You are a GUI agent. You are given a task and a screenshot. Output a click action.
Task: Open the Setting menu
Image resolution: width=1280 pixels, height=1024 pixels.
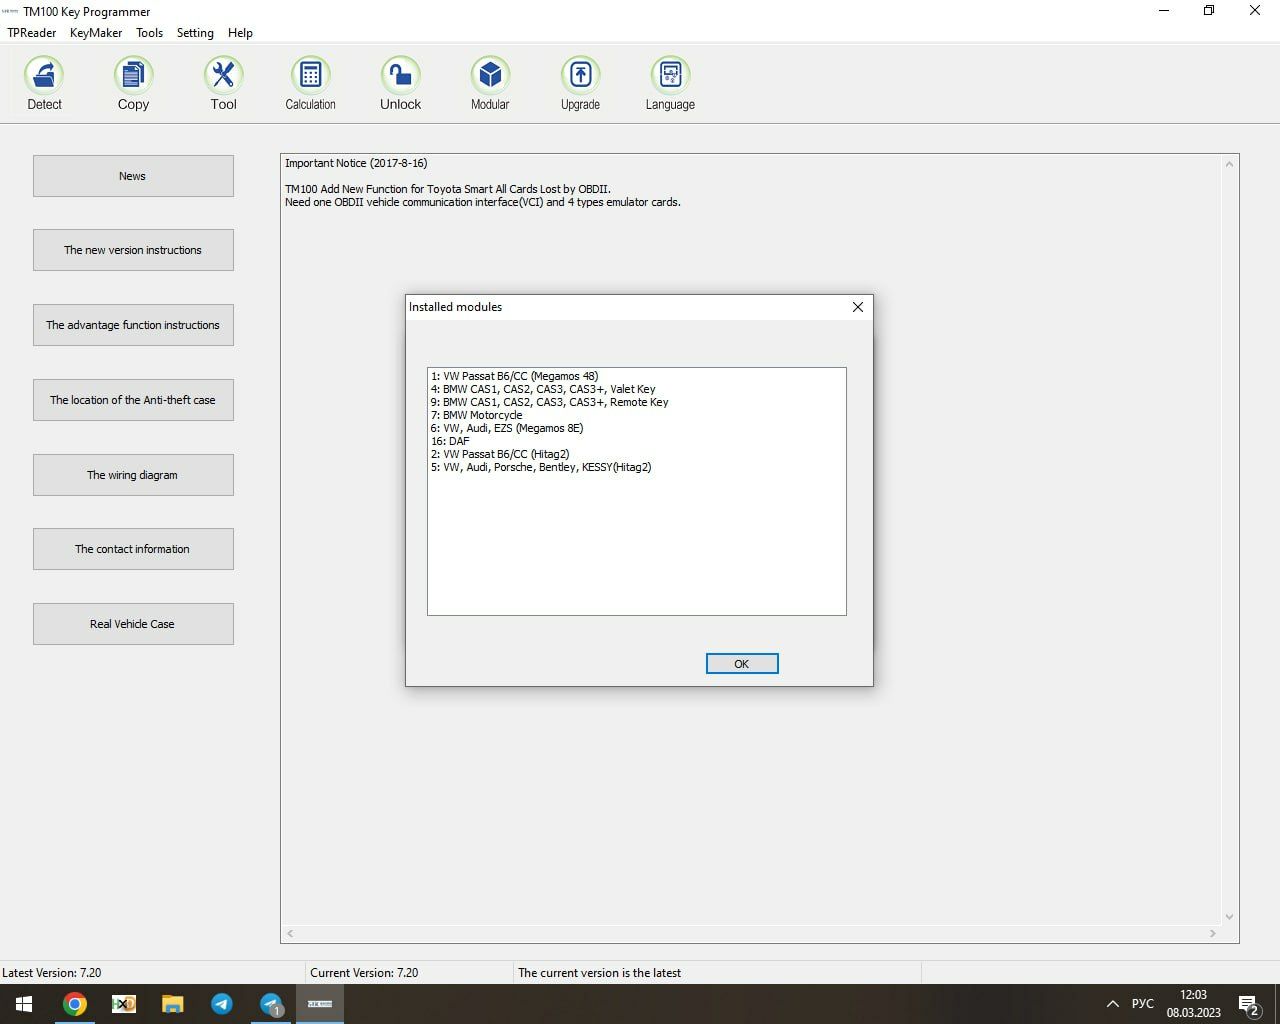195,33
